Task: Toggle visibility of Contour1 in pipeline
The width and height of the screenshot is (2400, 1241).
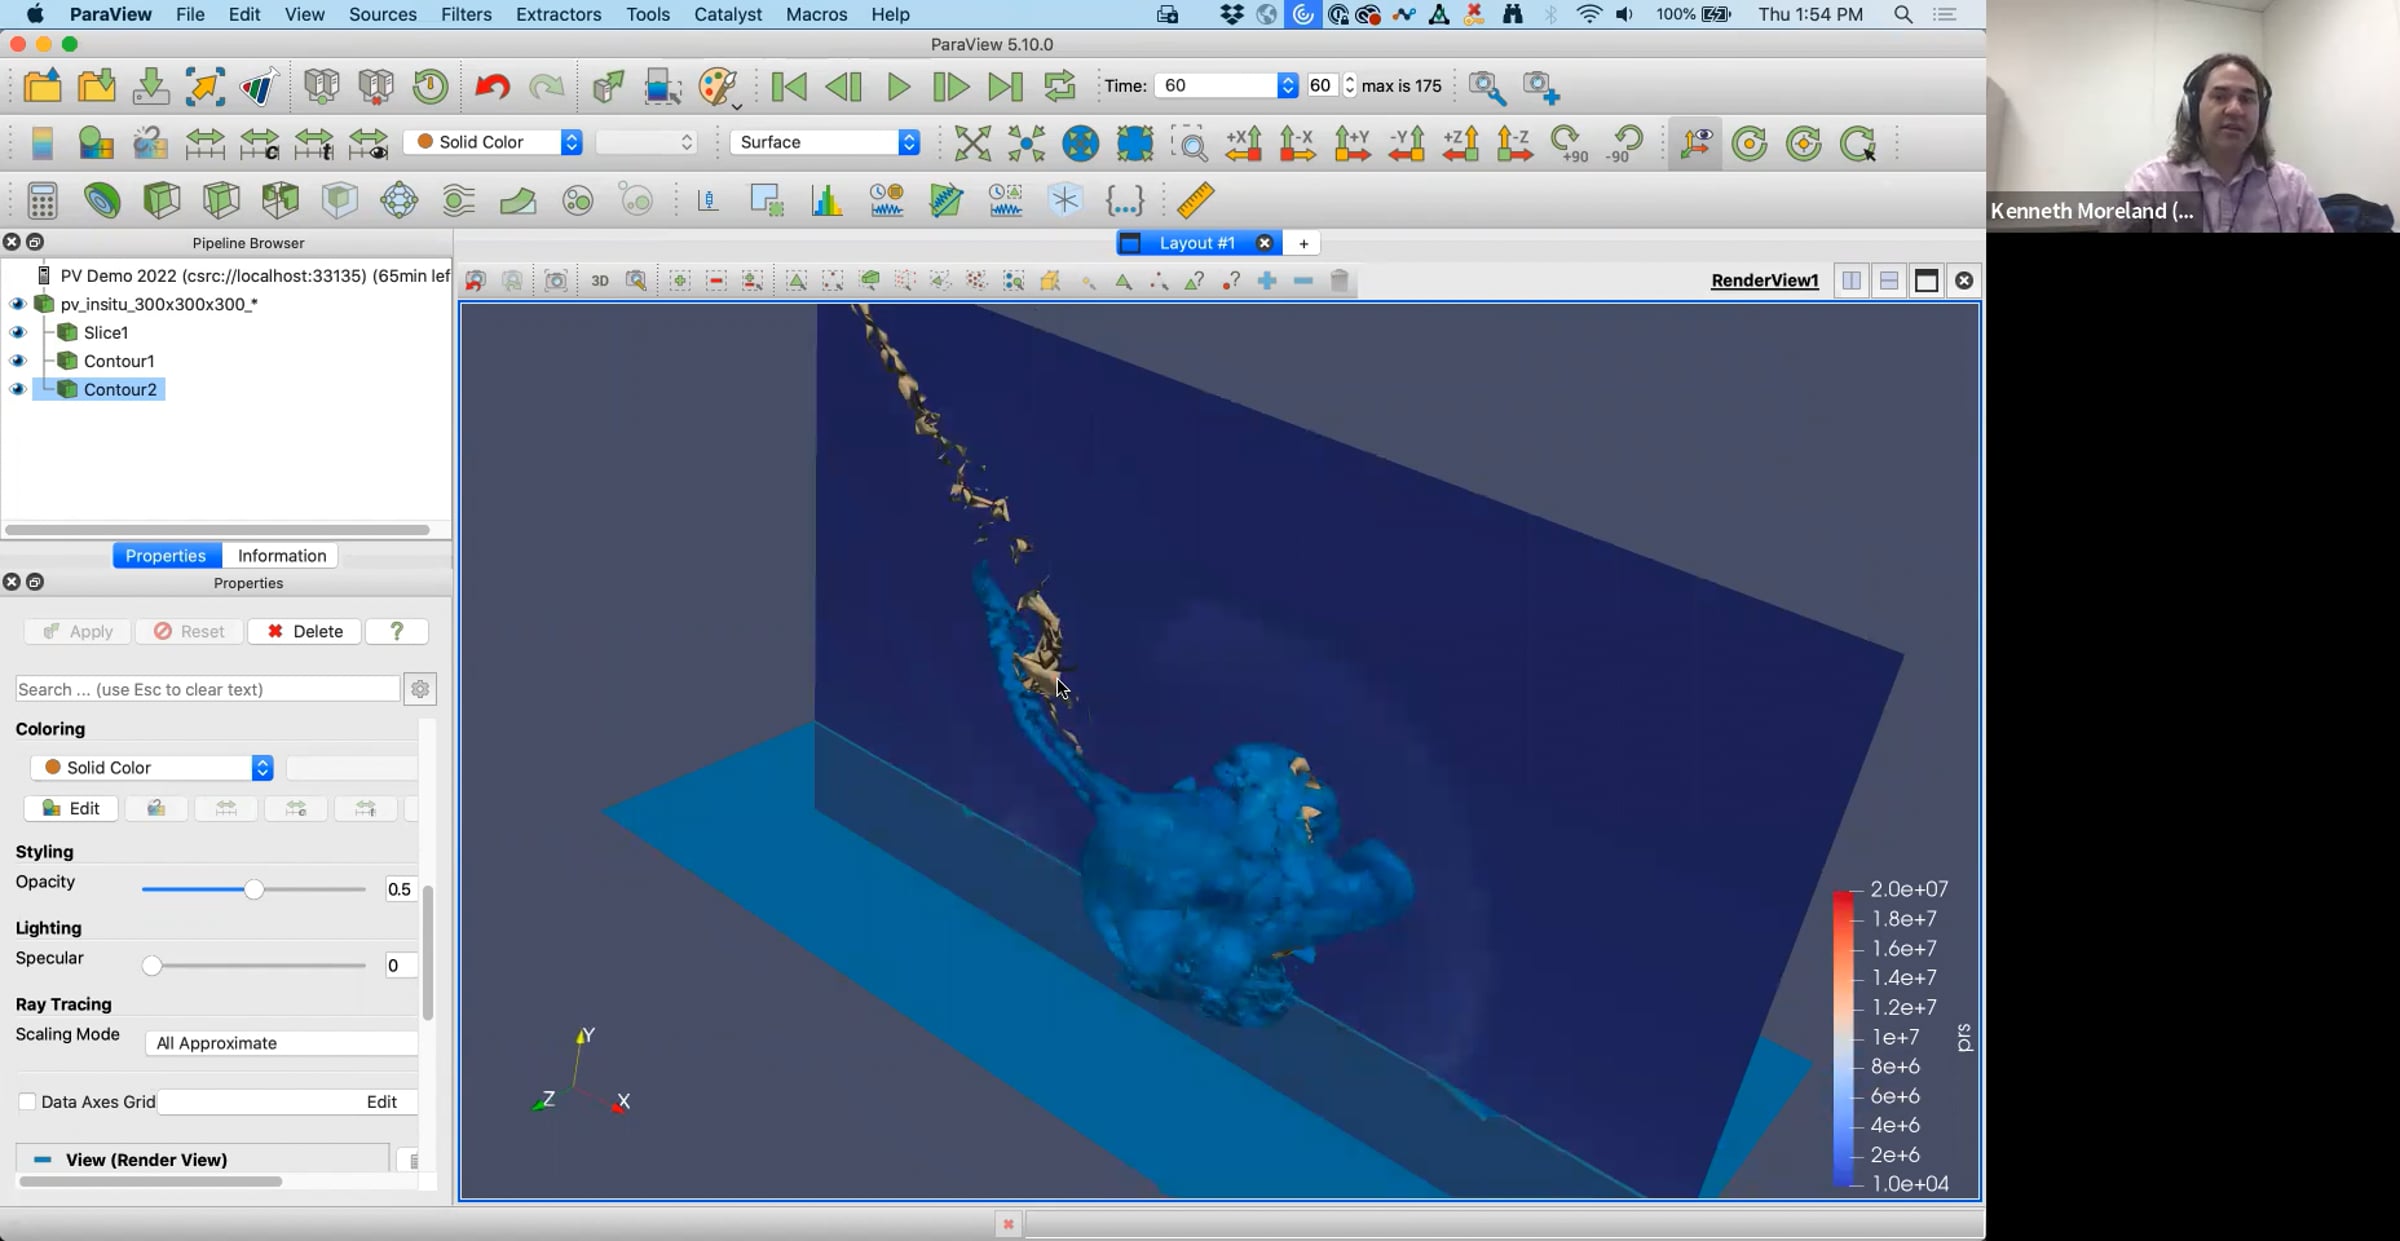Action: click(18, 361)
